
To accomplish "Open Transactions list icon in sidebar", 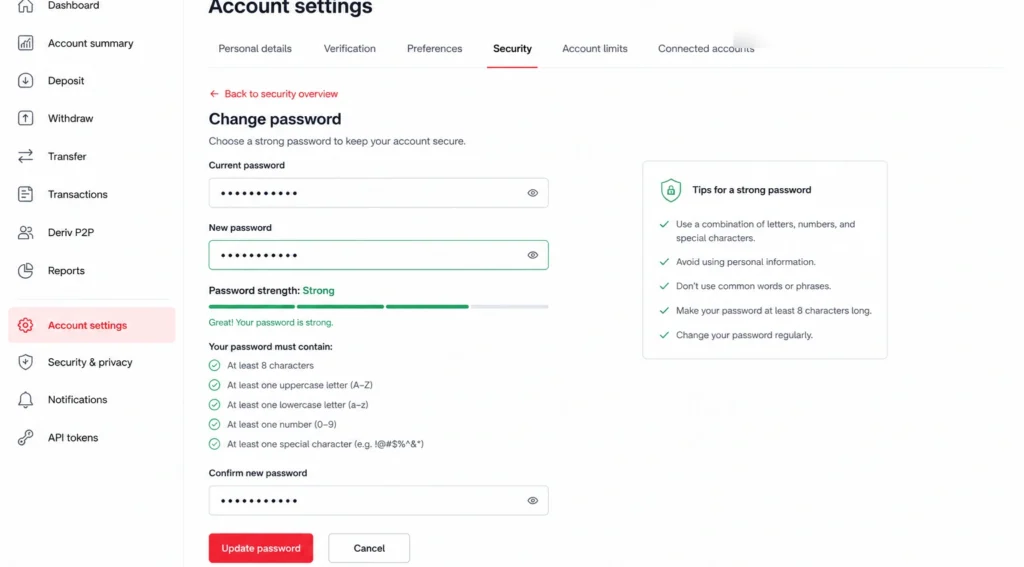I will pyautogui.click(x=25, y=194).
